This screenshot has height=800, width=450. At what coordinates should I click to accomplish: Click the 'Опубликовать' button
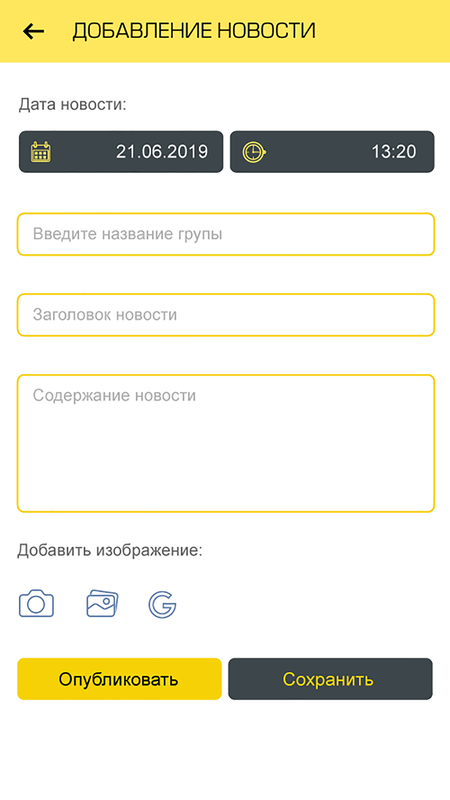tap(119, 679)
